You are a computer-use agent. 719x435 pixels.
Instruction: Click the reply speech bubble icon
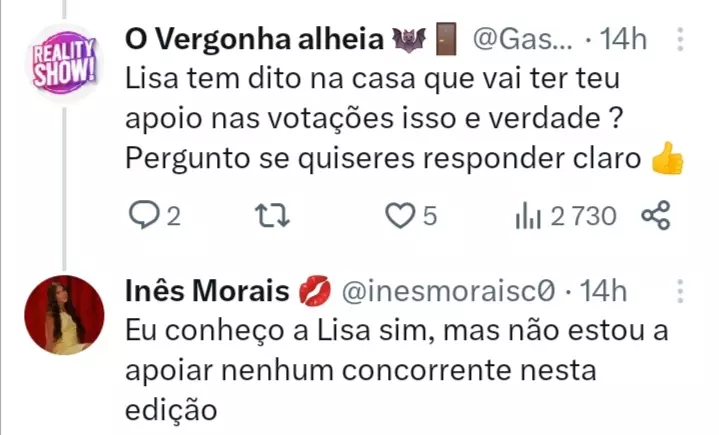[145, 215]
